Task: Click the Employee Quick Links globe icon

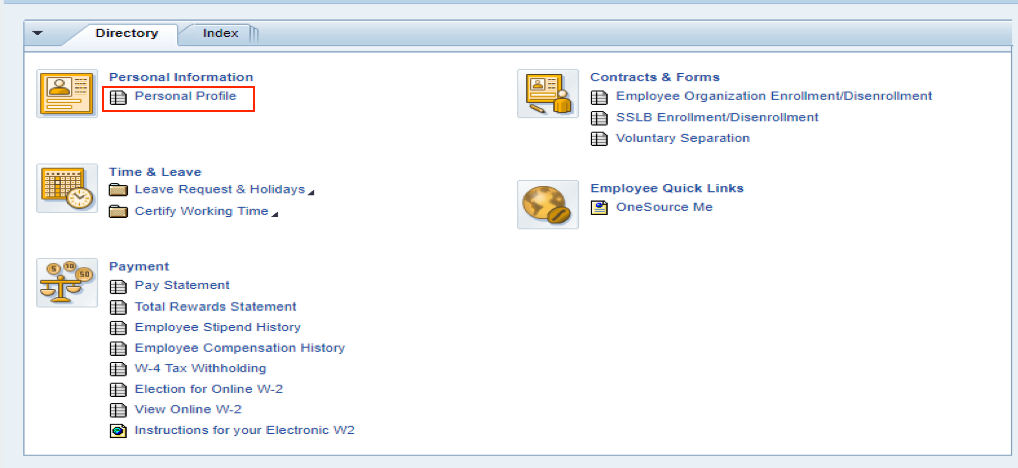Action: coord(548,204)
